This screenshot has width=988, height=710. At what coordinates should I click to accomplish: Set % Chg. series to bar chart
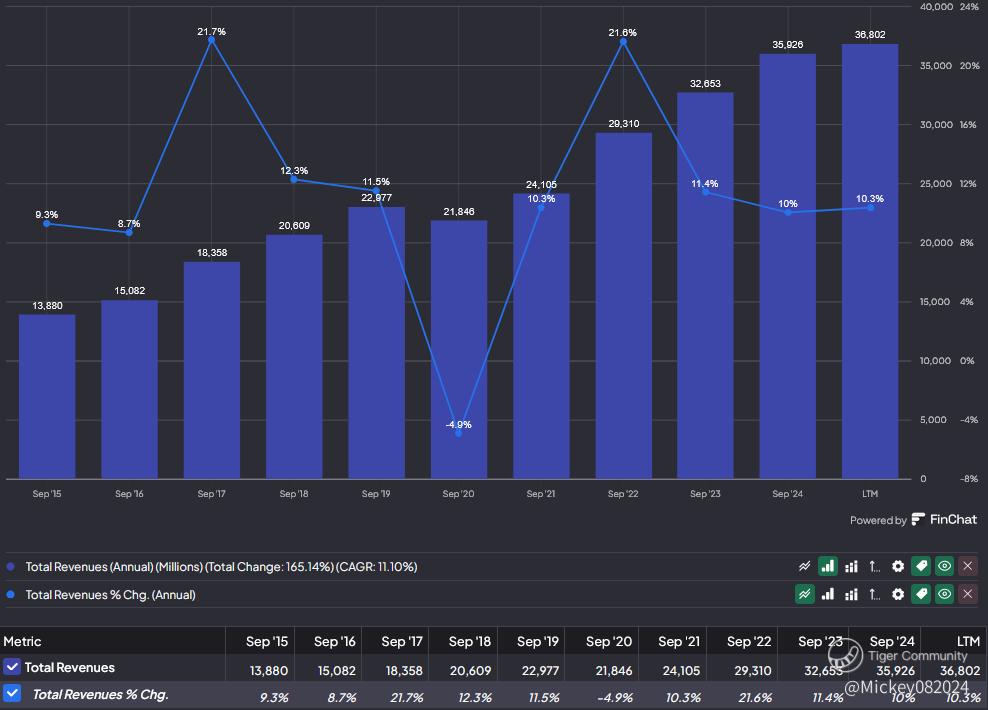point(827,594)
